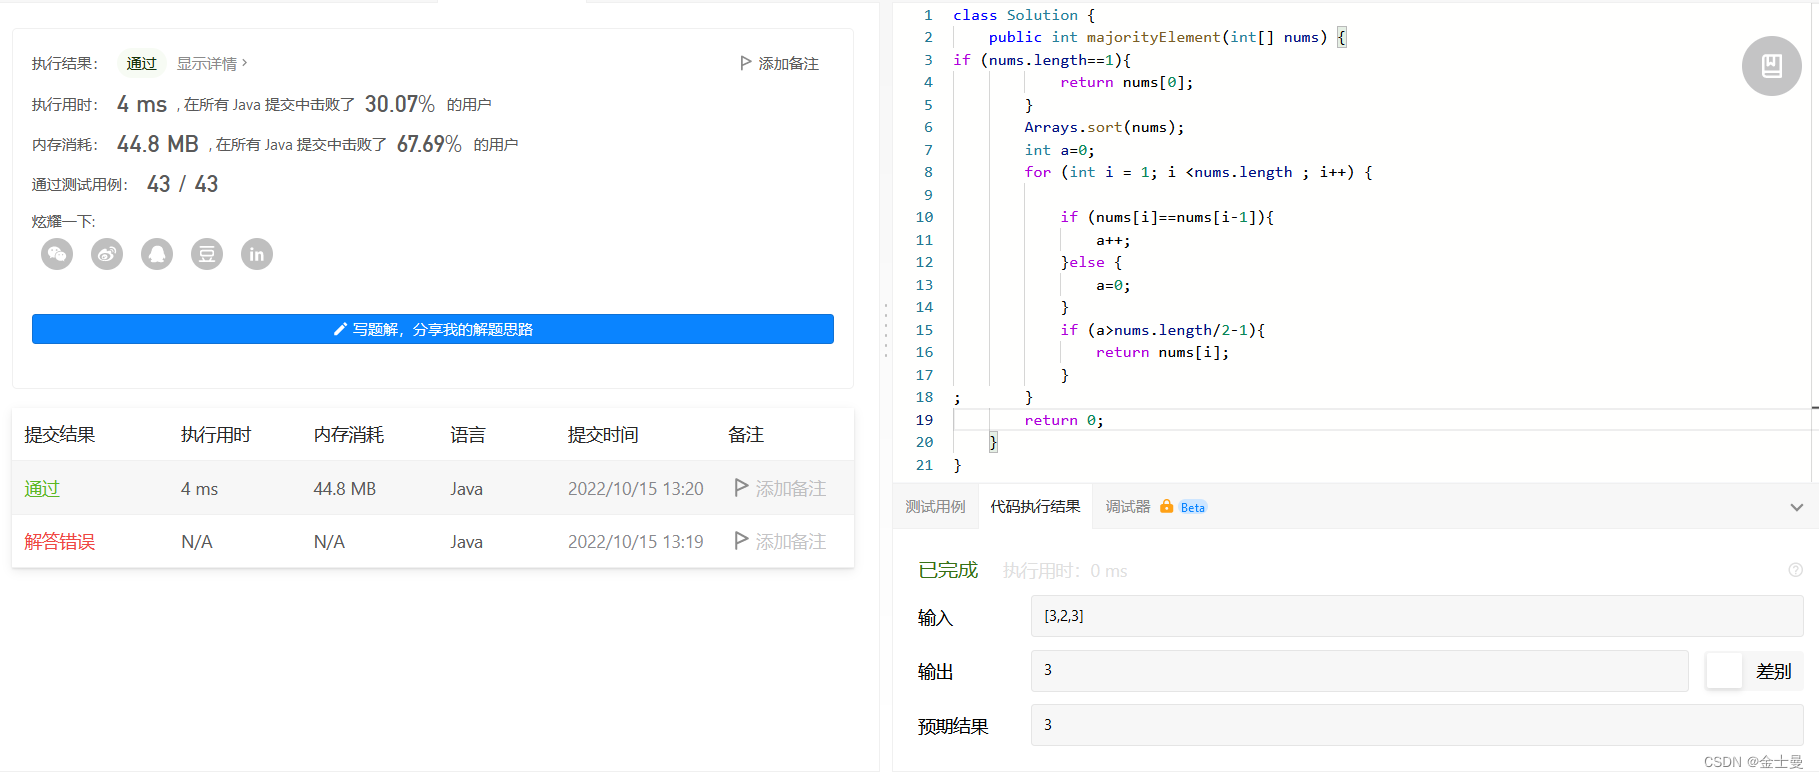Click the Arrays.sort(nums) code line
Image resolution: width=1819 pixels, height=779 pixels.
pyautogui.click(x=1104, y=127)
